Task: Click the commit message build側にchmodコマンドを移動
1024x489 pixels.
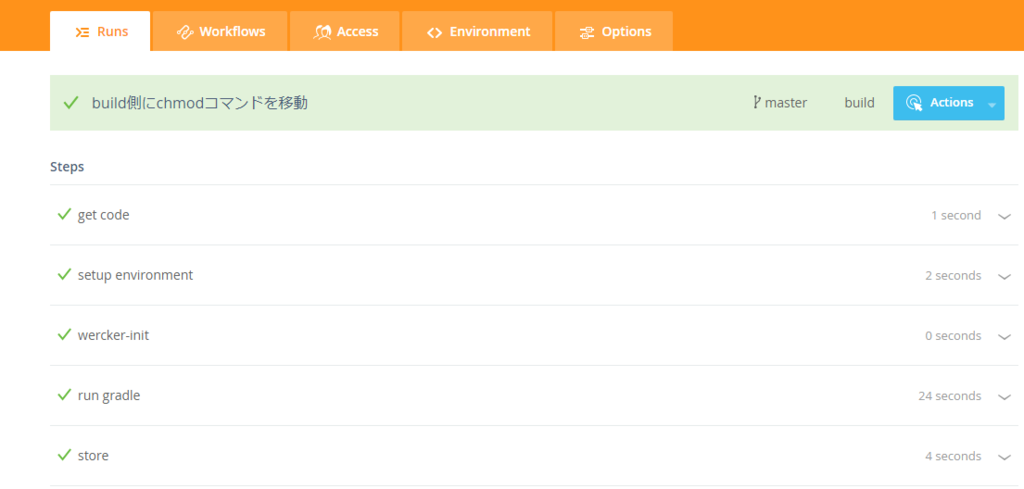Action: pyautogui.click(x=200, y=103)
